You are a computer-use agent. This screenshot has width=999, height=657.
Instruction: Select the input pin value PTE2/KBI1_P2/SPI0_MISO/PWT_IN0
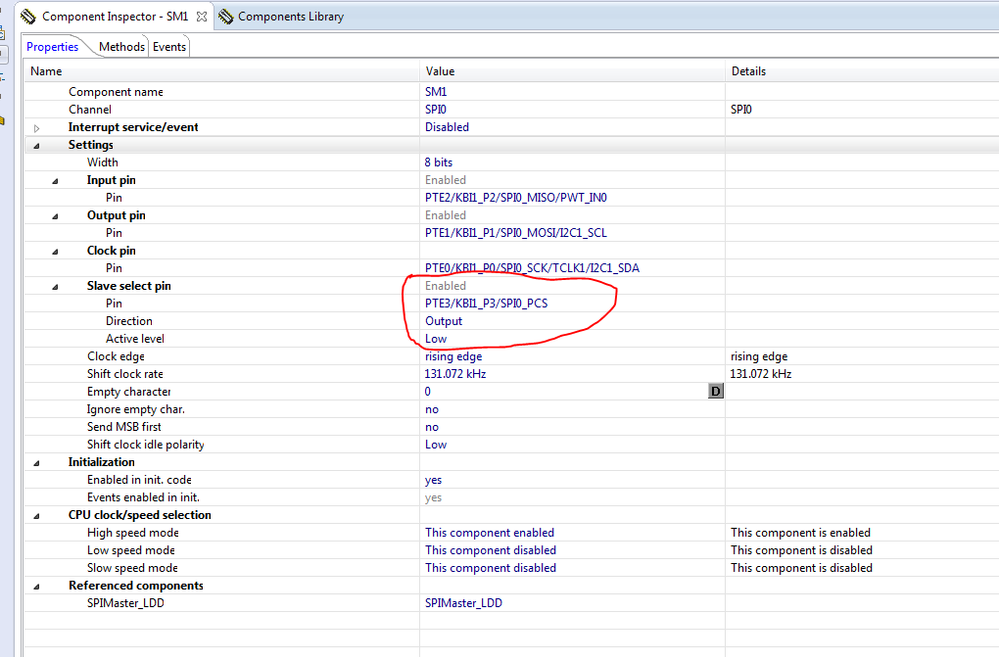515,198
